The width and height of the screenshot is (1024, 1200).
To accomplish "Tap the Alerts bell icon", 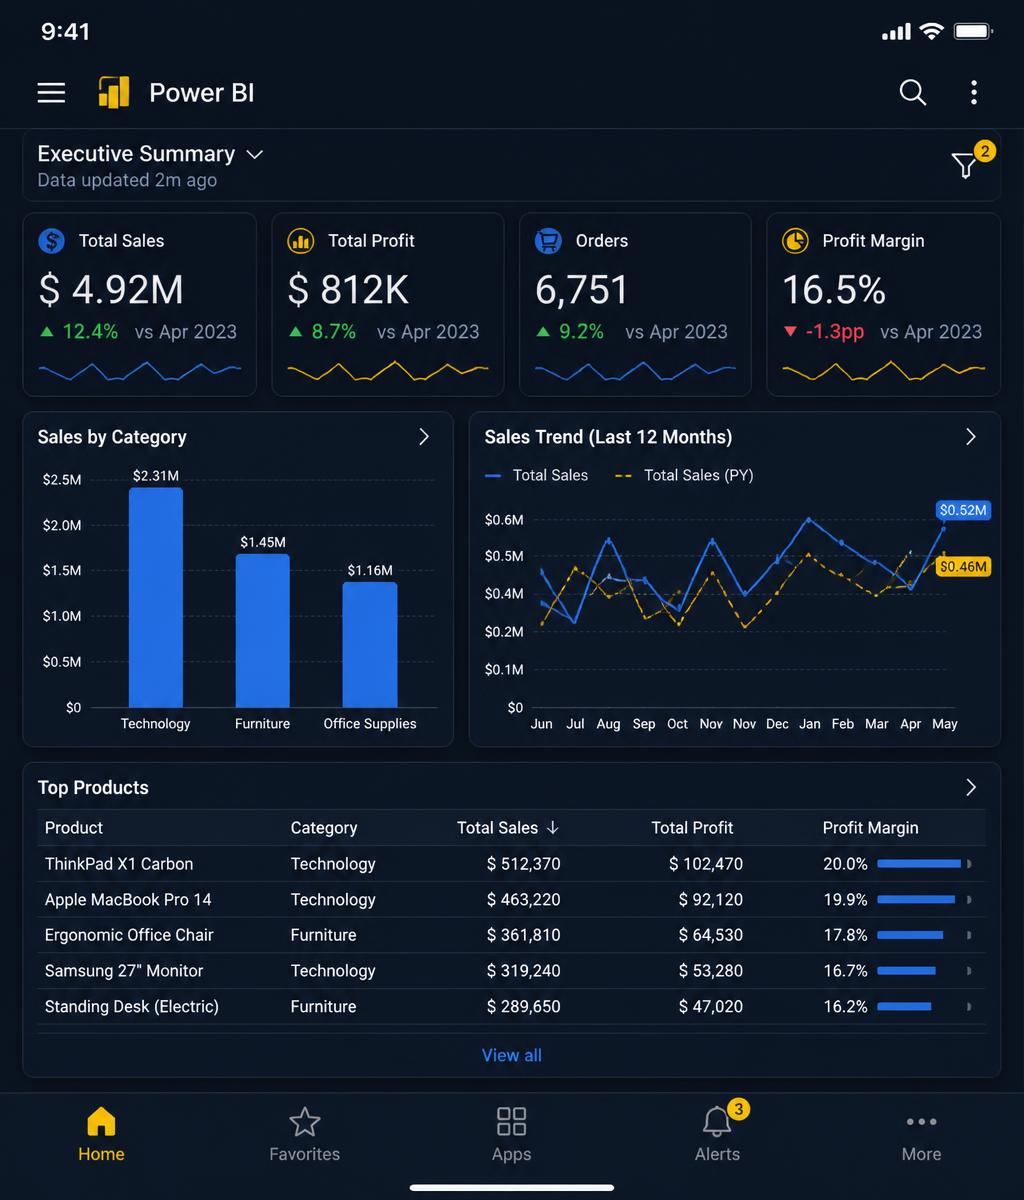I will [717, 1122].
